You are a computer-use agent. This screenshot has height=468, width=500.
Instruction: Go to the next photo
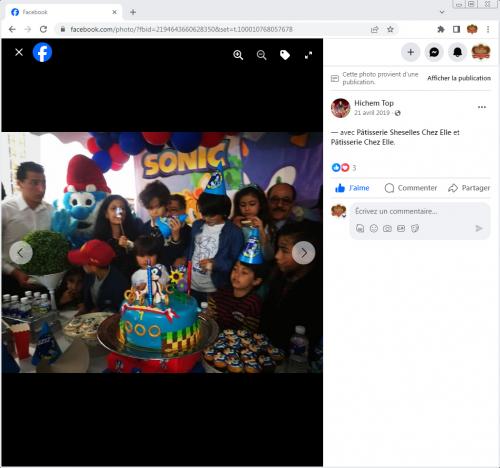(304, 253)
